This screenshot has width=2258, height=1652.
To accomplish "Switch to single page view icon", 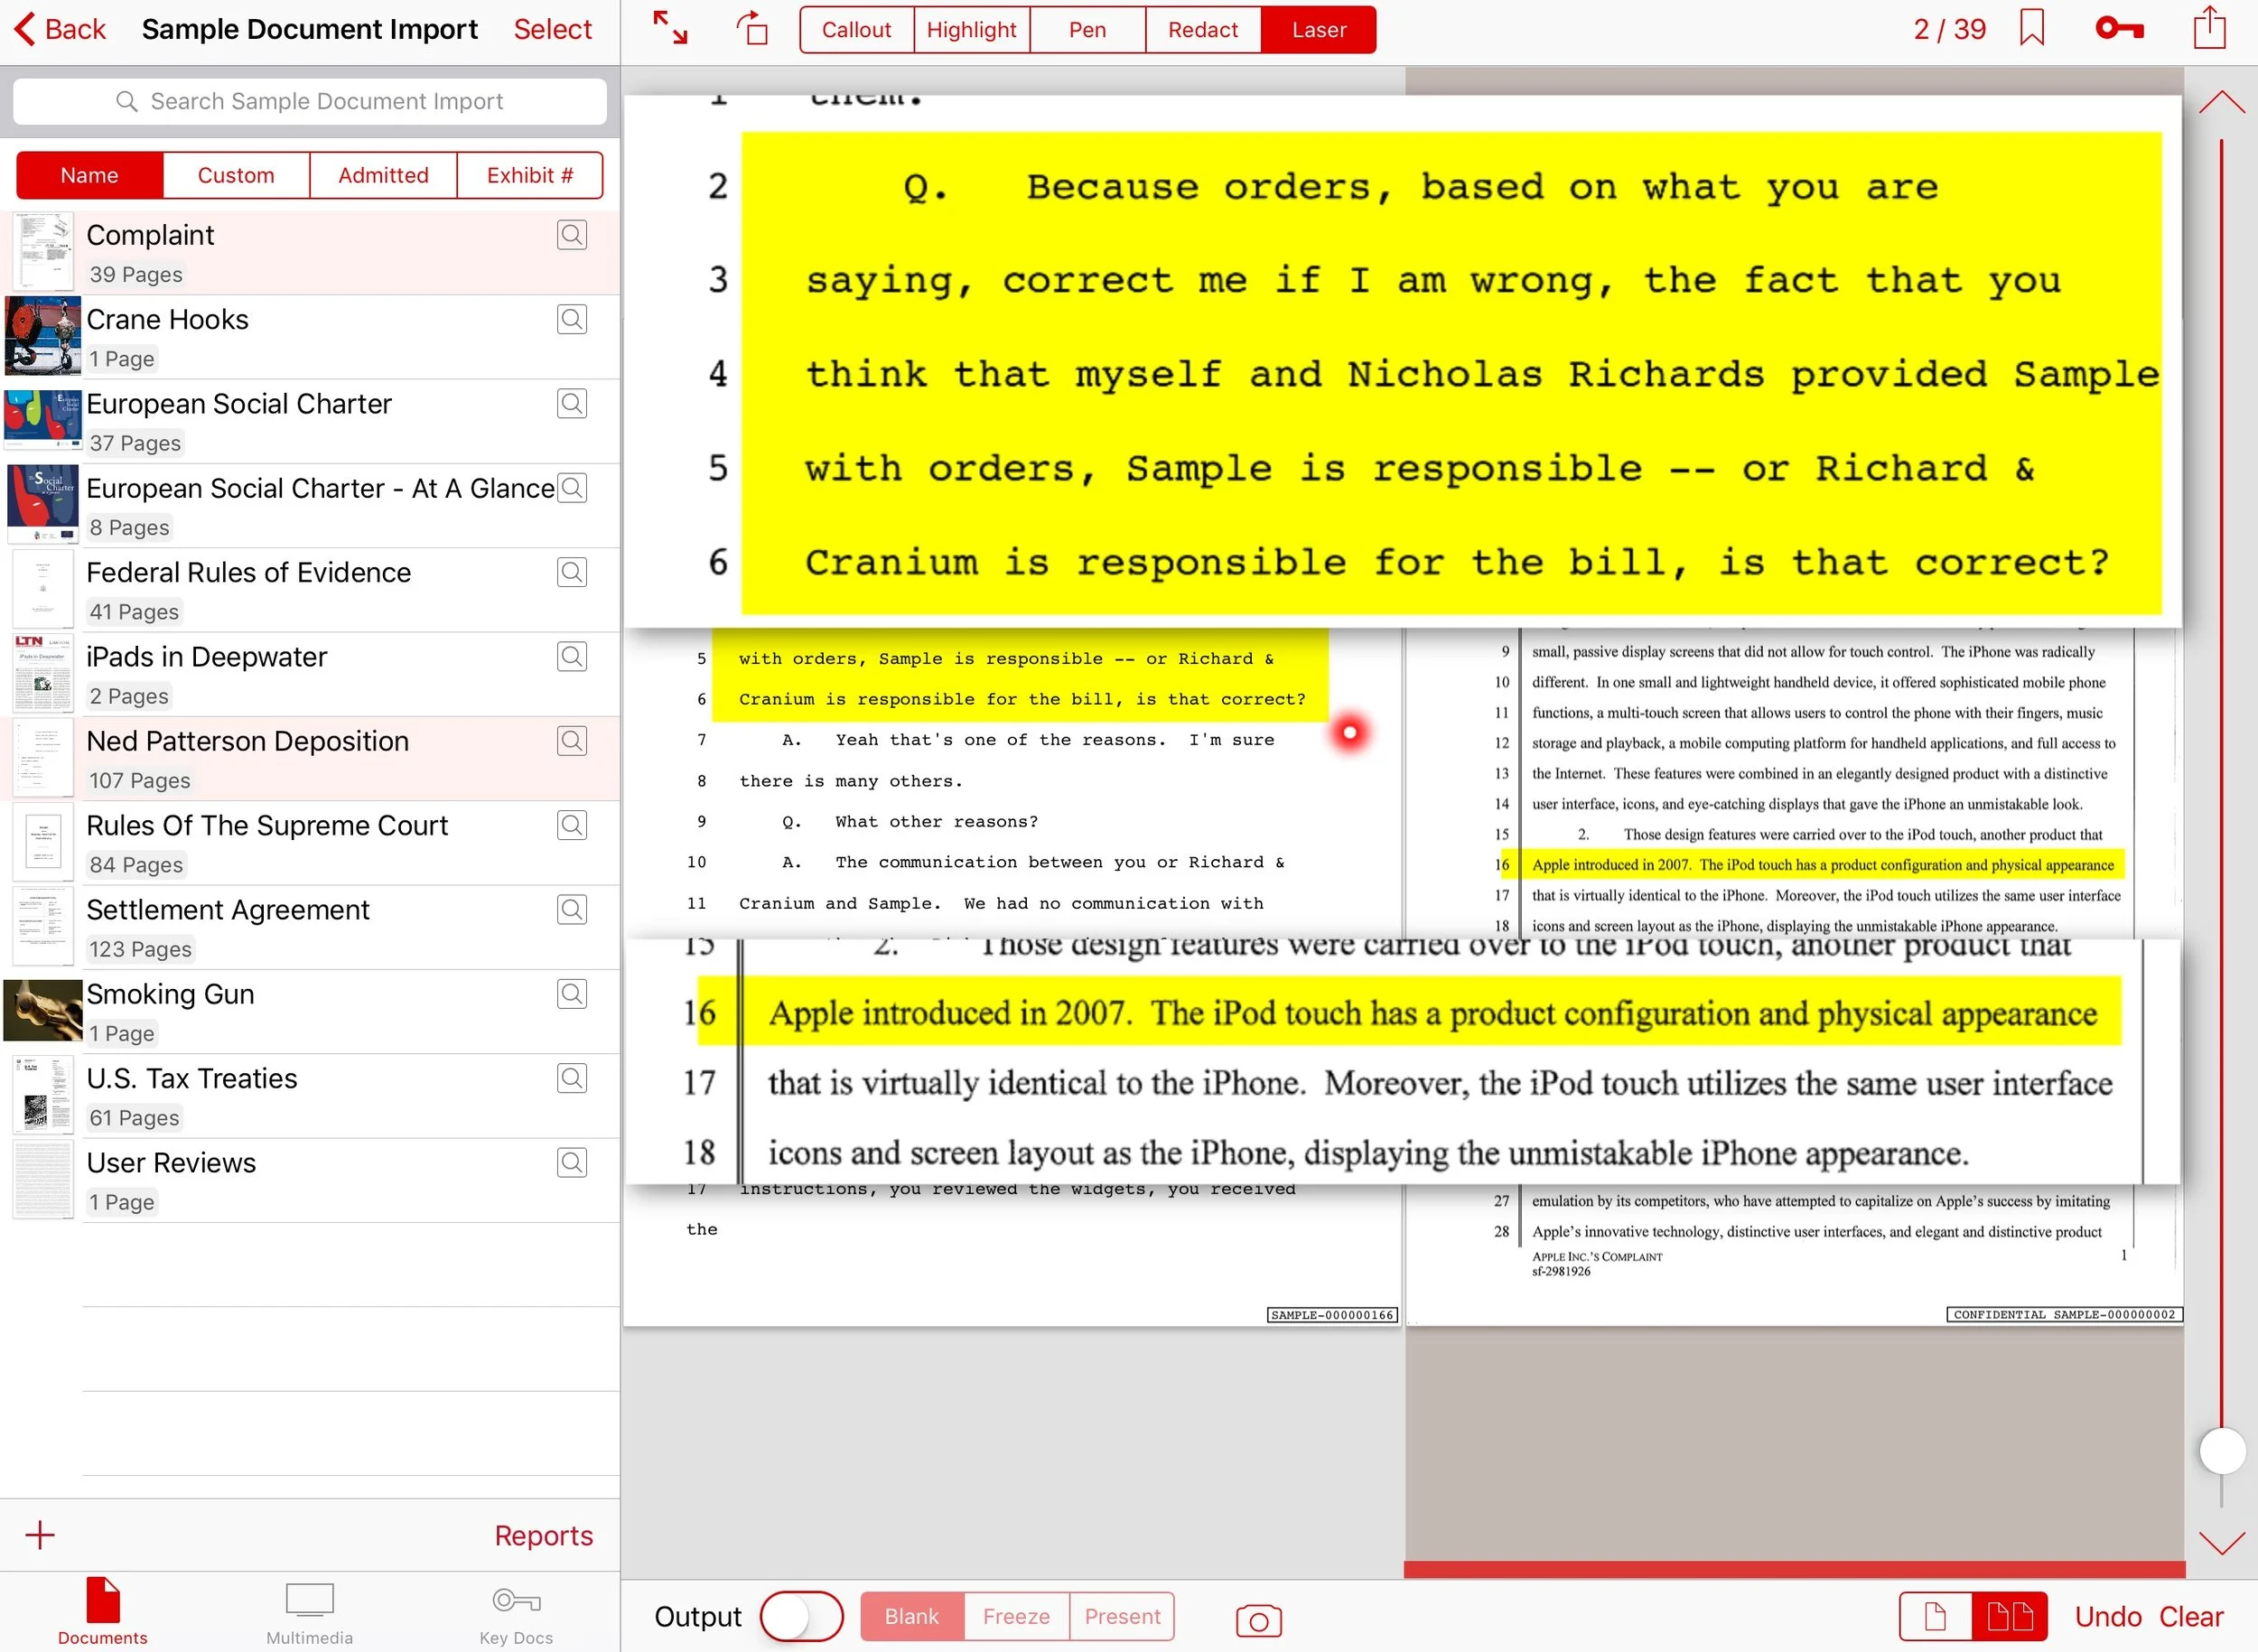I will tap(1935, 1616).
